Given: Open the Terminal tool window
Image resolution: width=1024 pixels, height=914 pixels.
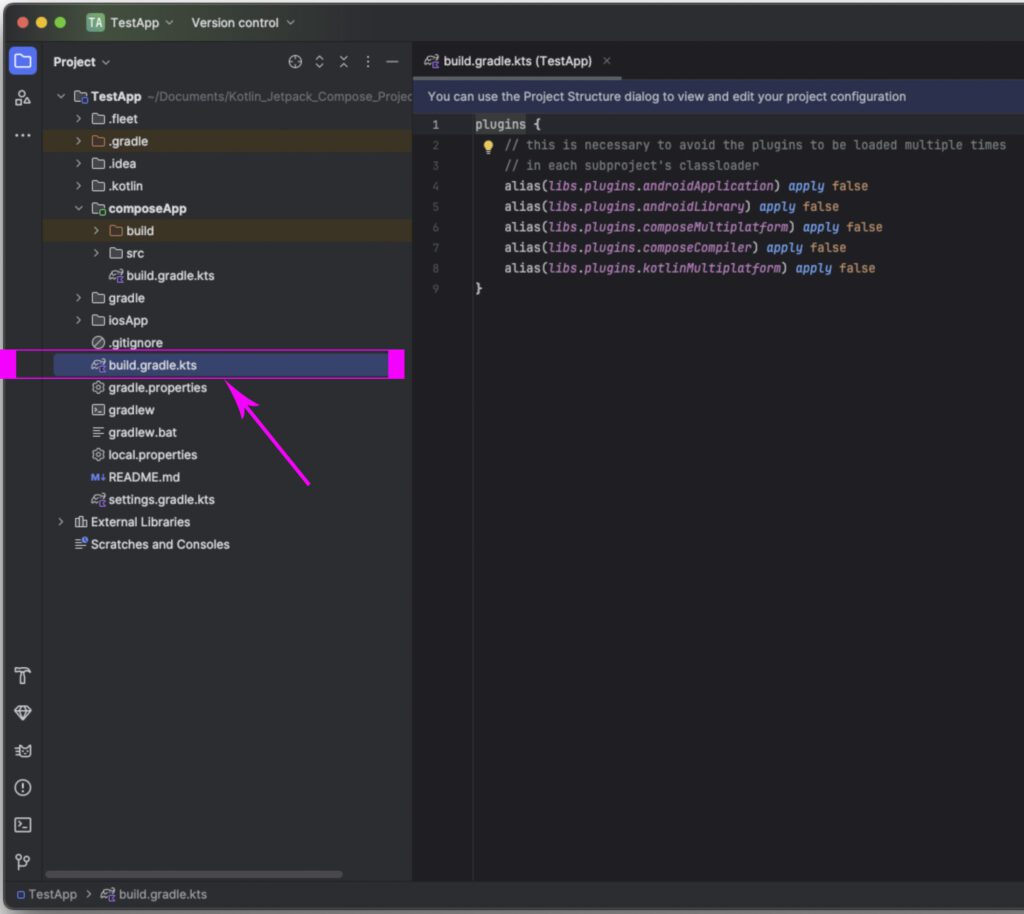Looking at the screenshot, I should [23, 825].
